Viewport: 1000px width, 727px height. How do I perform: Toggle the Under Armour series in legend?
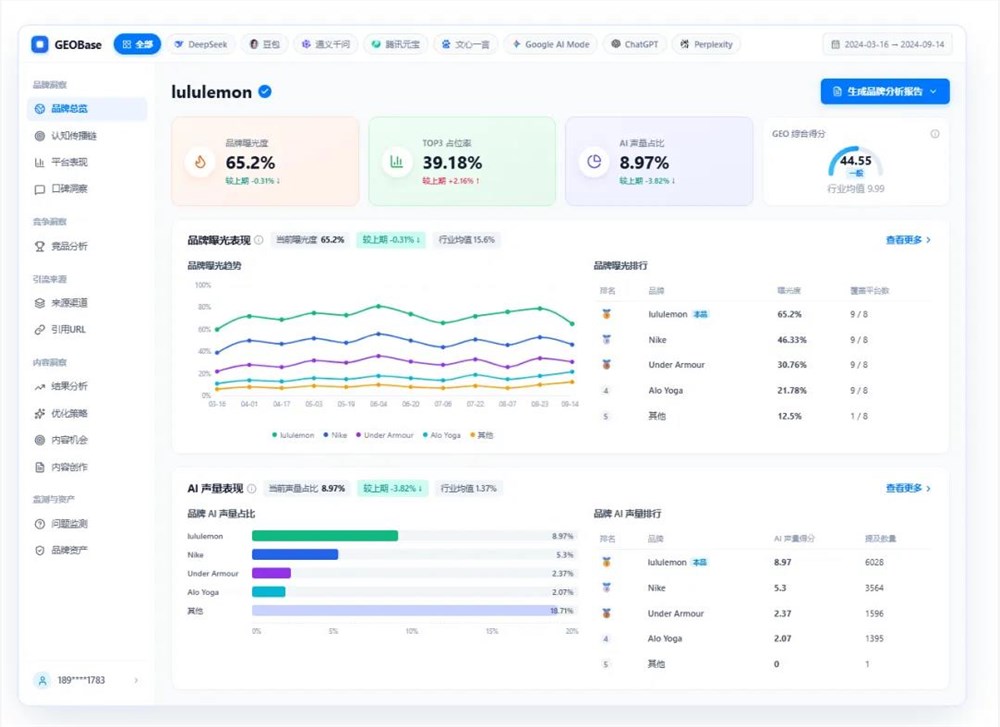385,435
